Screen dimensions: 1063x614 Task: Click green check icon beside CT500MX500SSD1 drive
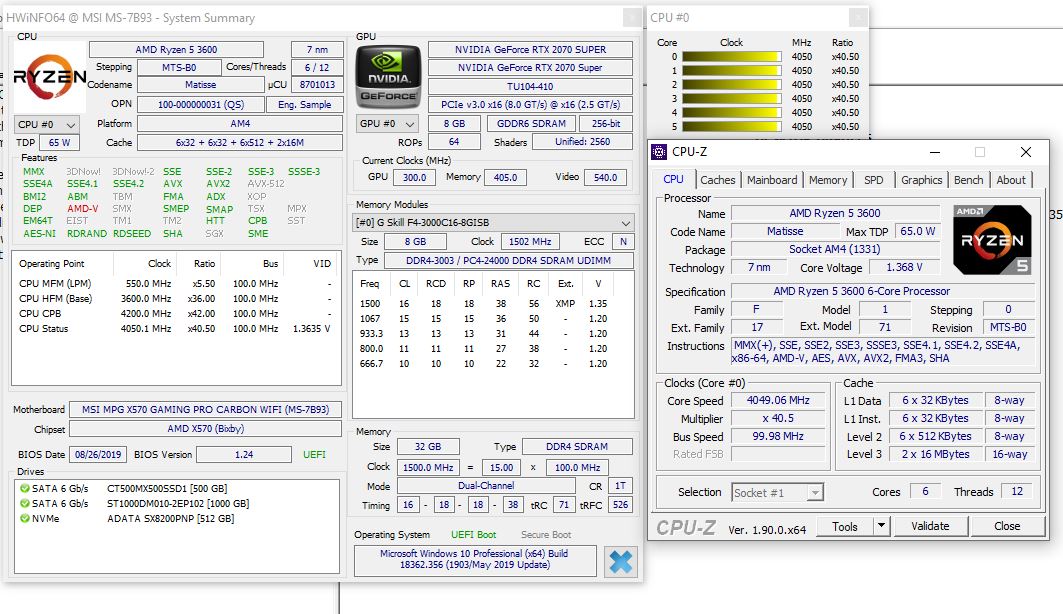click(x=24, y=488)
